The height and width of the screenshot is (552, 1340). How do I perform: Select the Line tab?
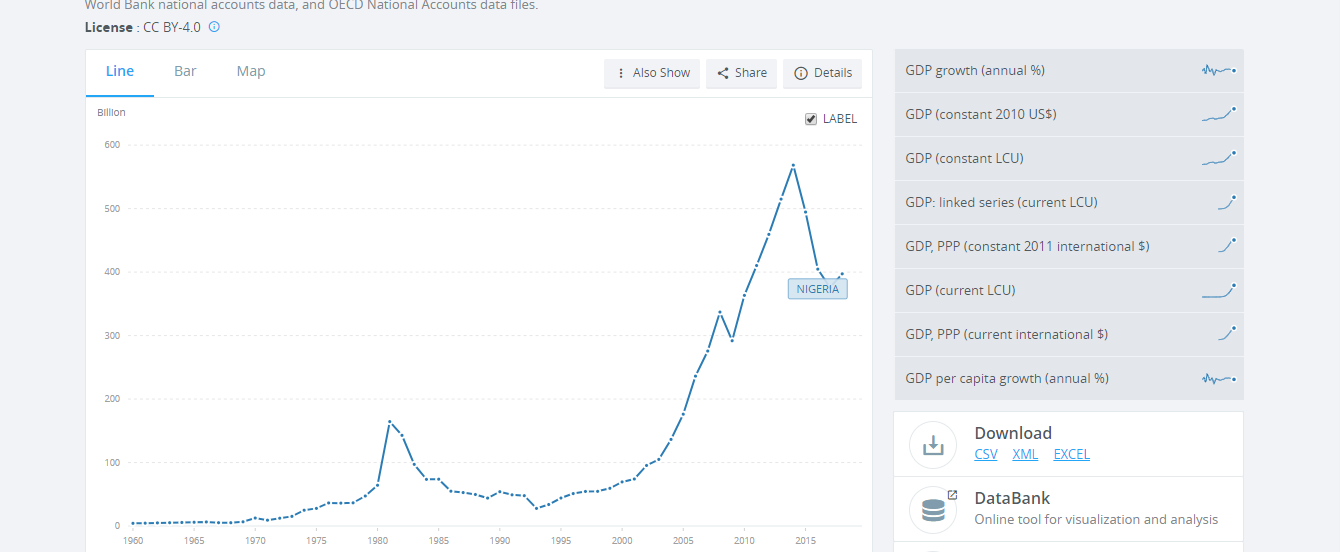tap(120, 71)
